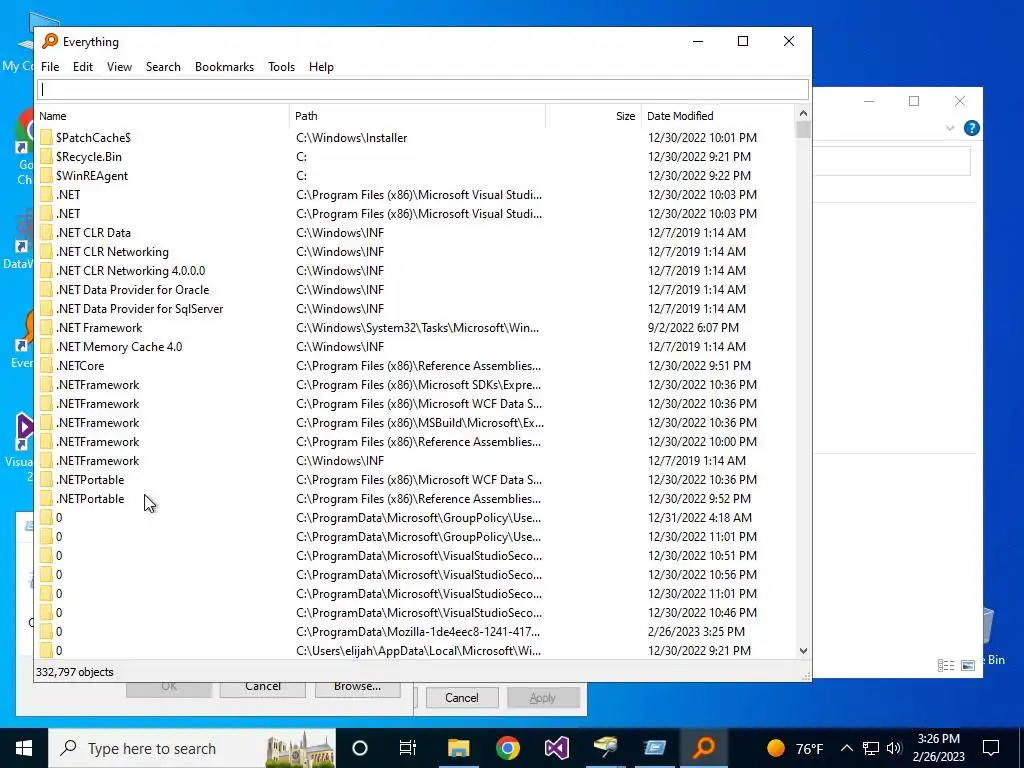Show hidden system tray icons
The width and height of the screenshot is (1024, 768).
point(846,748)
